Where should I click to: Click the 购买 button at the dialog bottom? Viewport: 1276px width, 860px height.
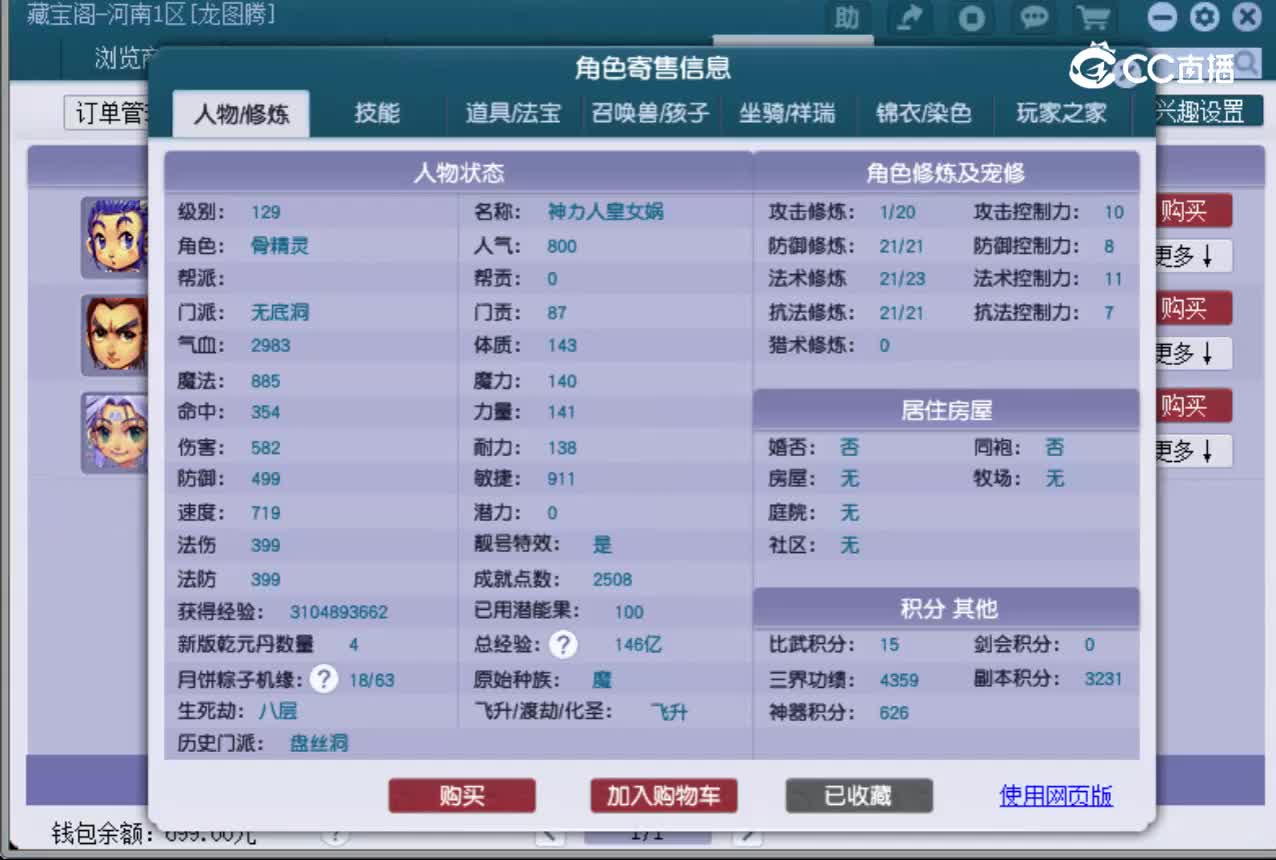tap(461, 796)
